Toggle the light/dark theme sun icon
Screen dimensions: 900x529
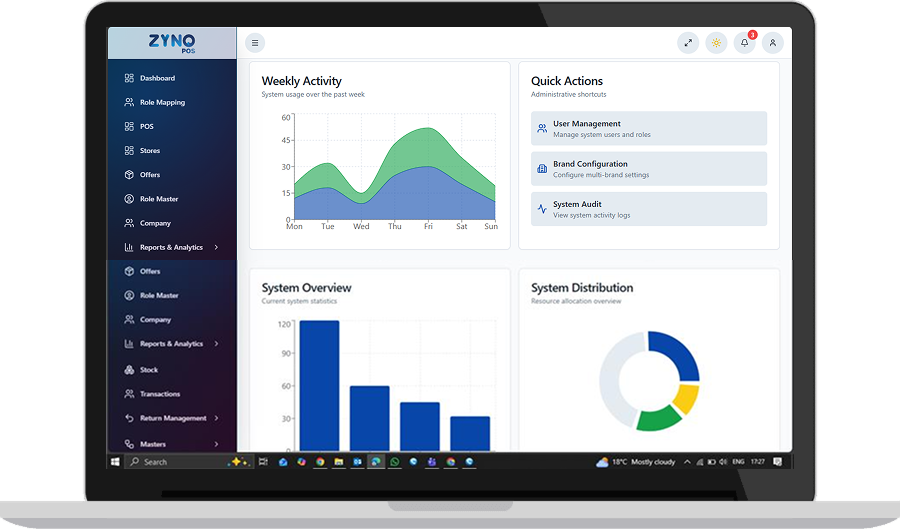[x=716, y=42]
